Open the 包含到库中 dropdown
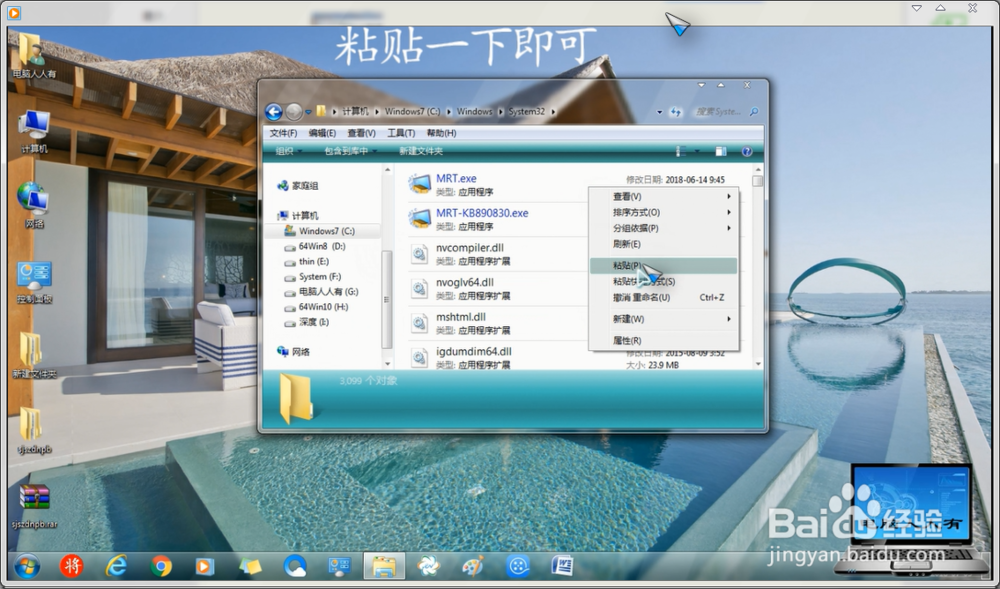 click(351, 151)
